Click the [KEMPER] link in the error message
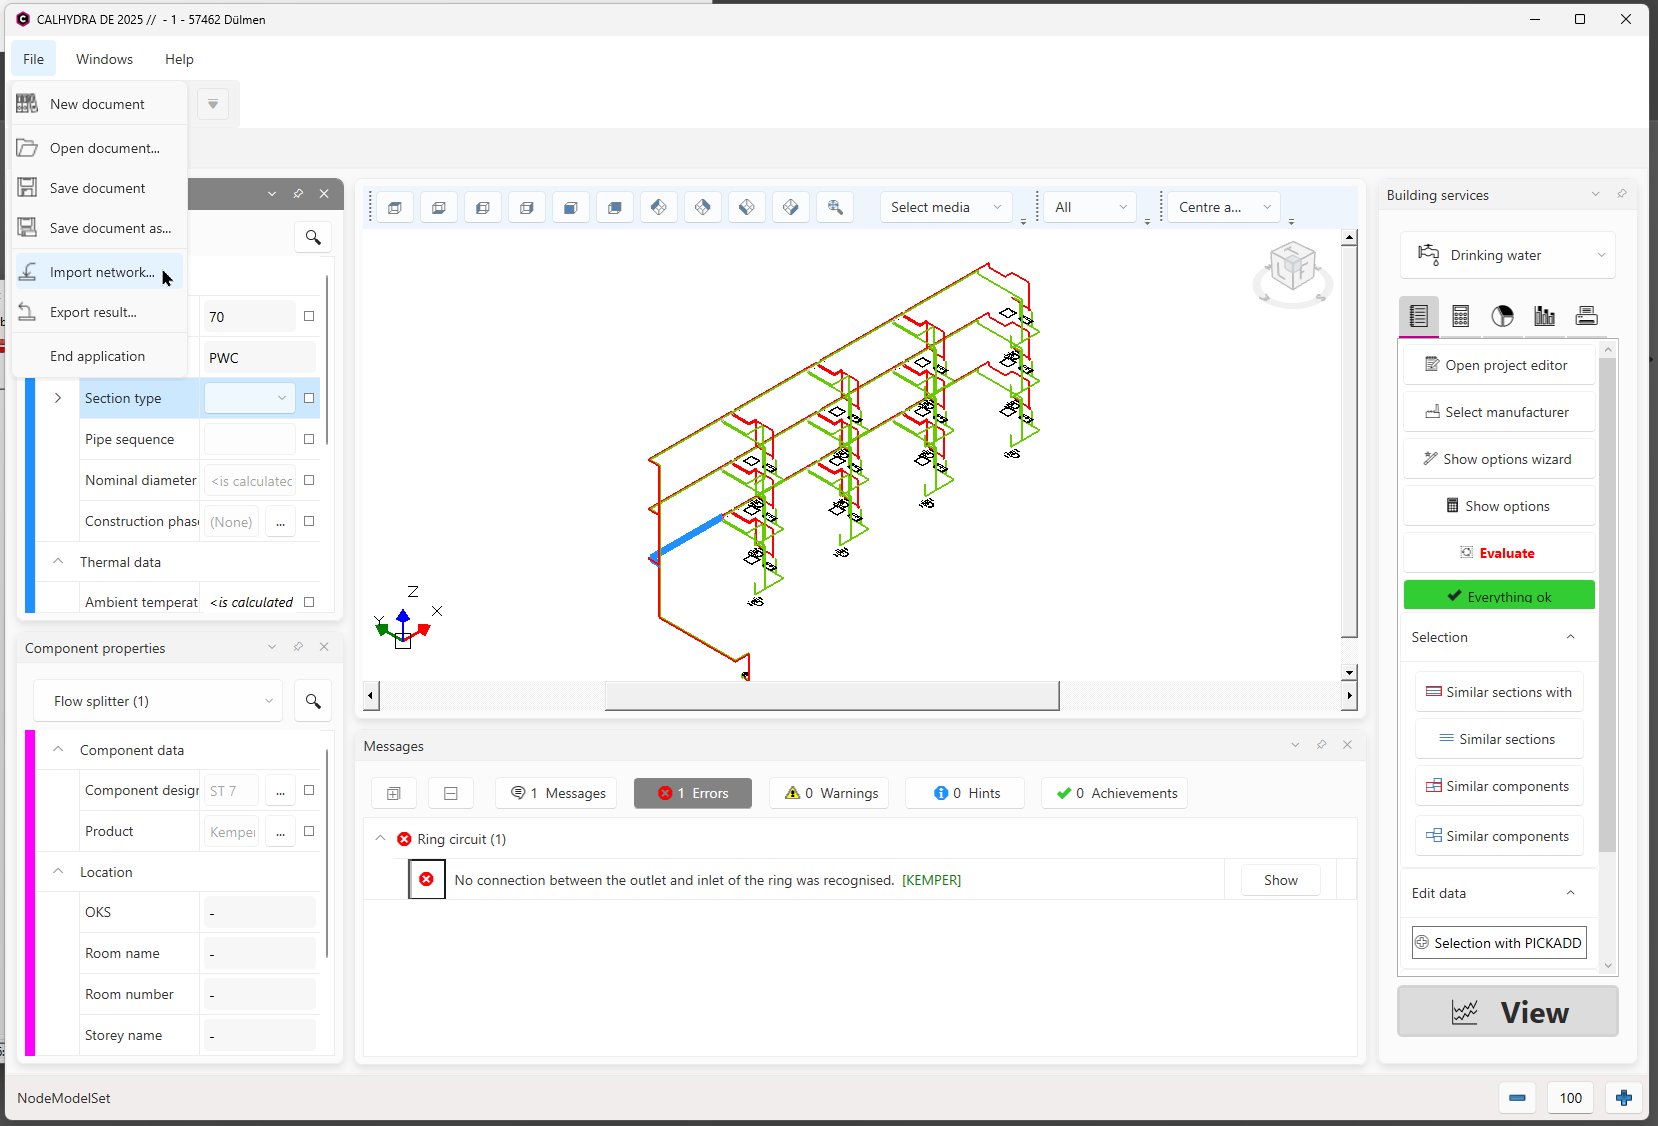Viewport: 1658px width, 1126px height. pos(931,880)
